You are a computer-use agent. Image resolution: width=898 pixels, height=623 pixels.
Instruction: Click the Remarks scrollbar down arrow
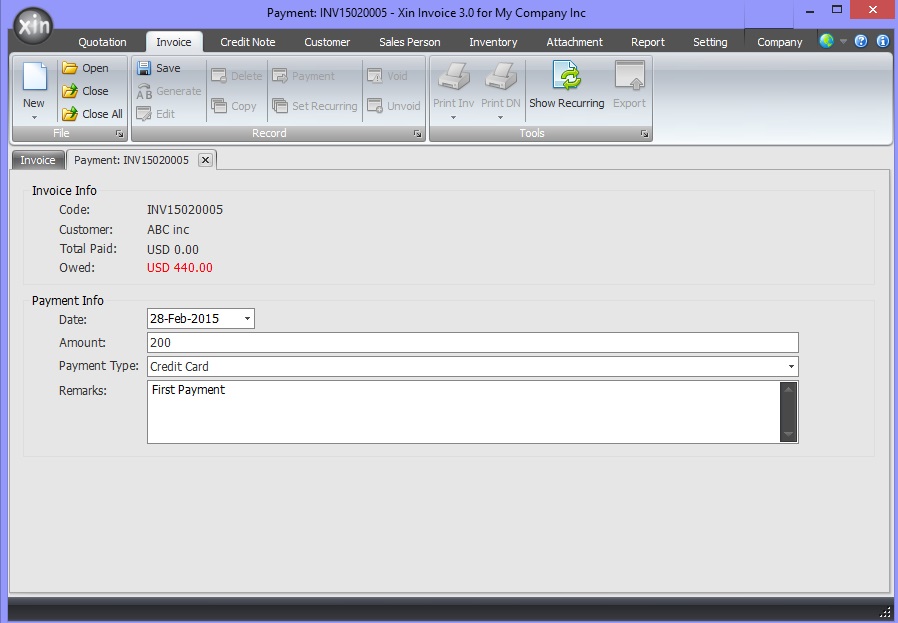coord(789,434)
